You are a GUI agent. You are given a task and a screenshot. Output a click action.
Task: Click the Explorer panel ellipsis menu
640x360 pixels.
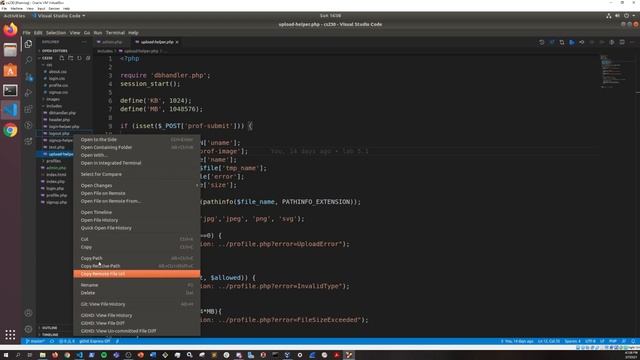pyautogui.click(x=84, y=42)
